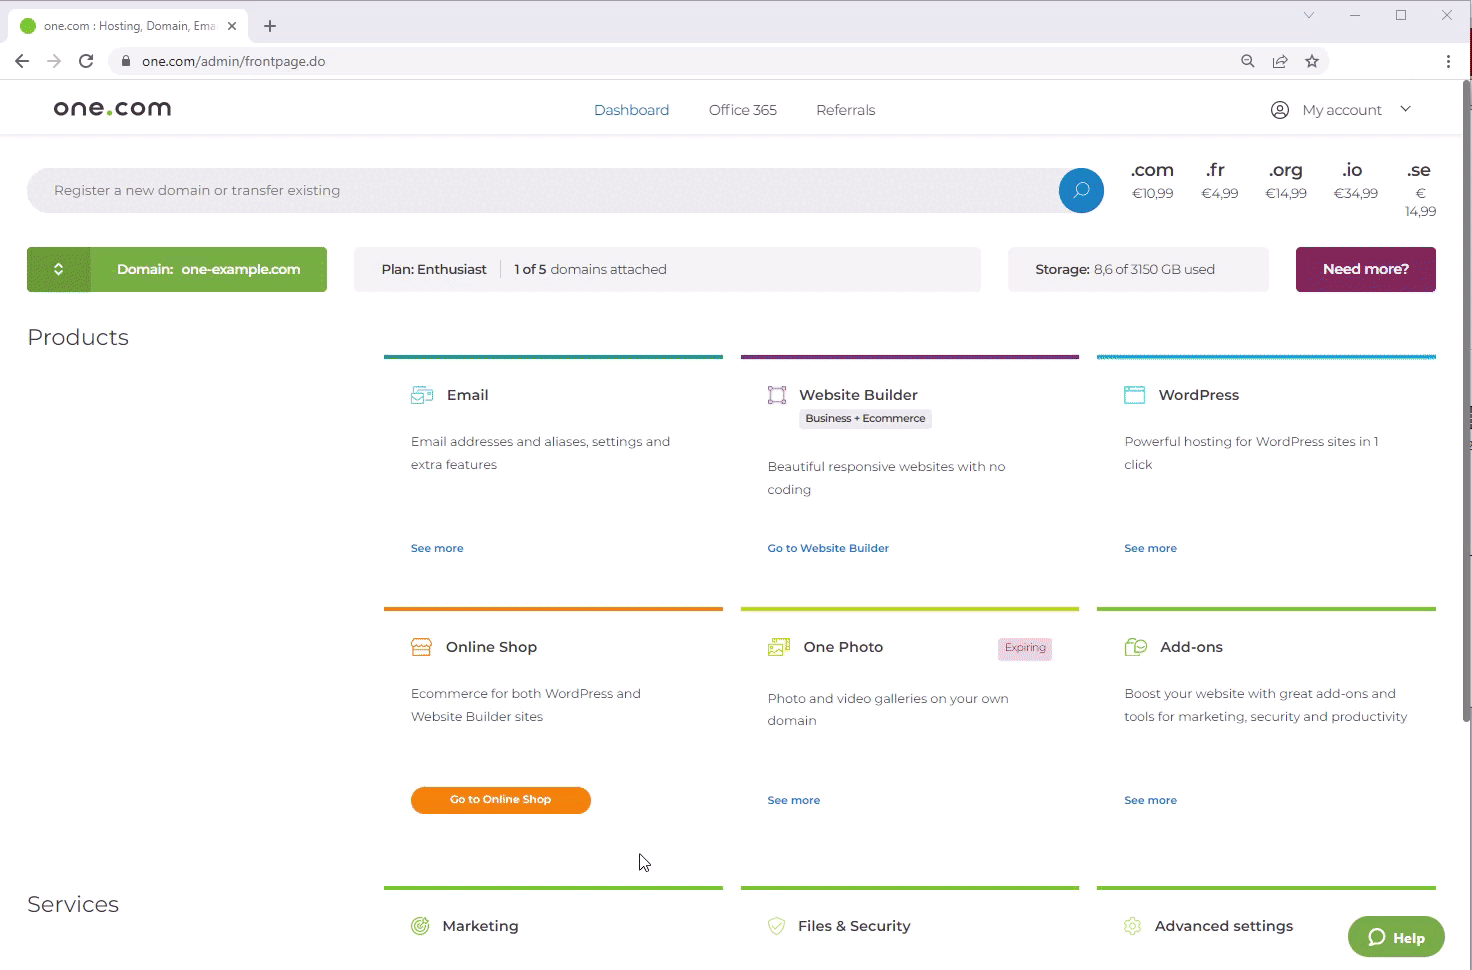
Task: Click the WordPress window icon
Action: coord(1134,395)
